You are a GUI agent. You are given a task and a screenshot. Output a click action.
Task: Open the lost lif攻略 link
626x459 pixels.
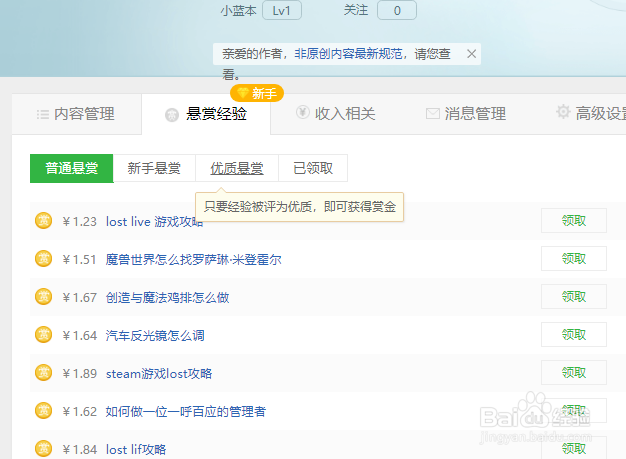tap(136, 450)
